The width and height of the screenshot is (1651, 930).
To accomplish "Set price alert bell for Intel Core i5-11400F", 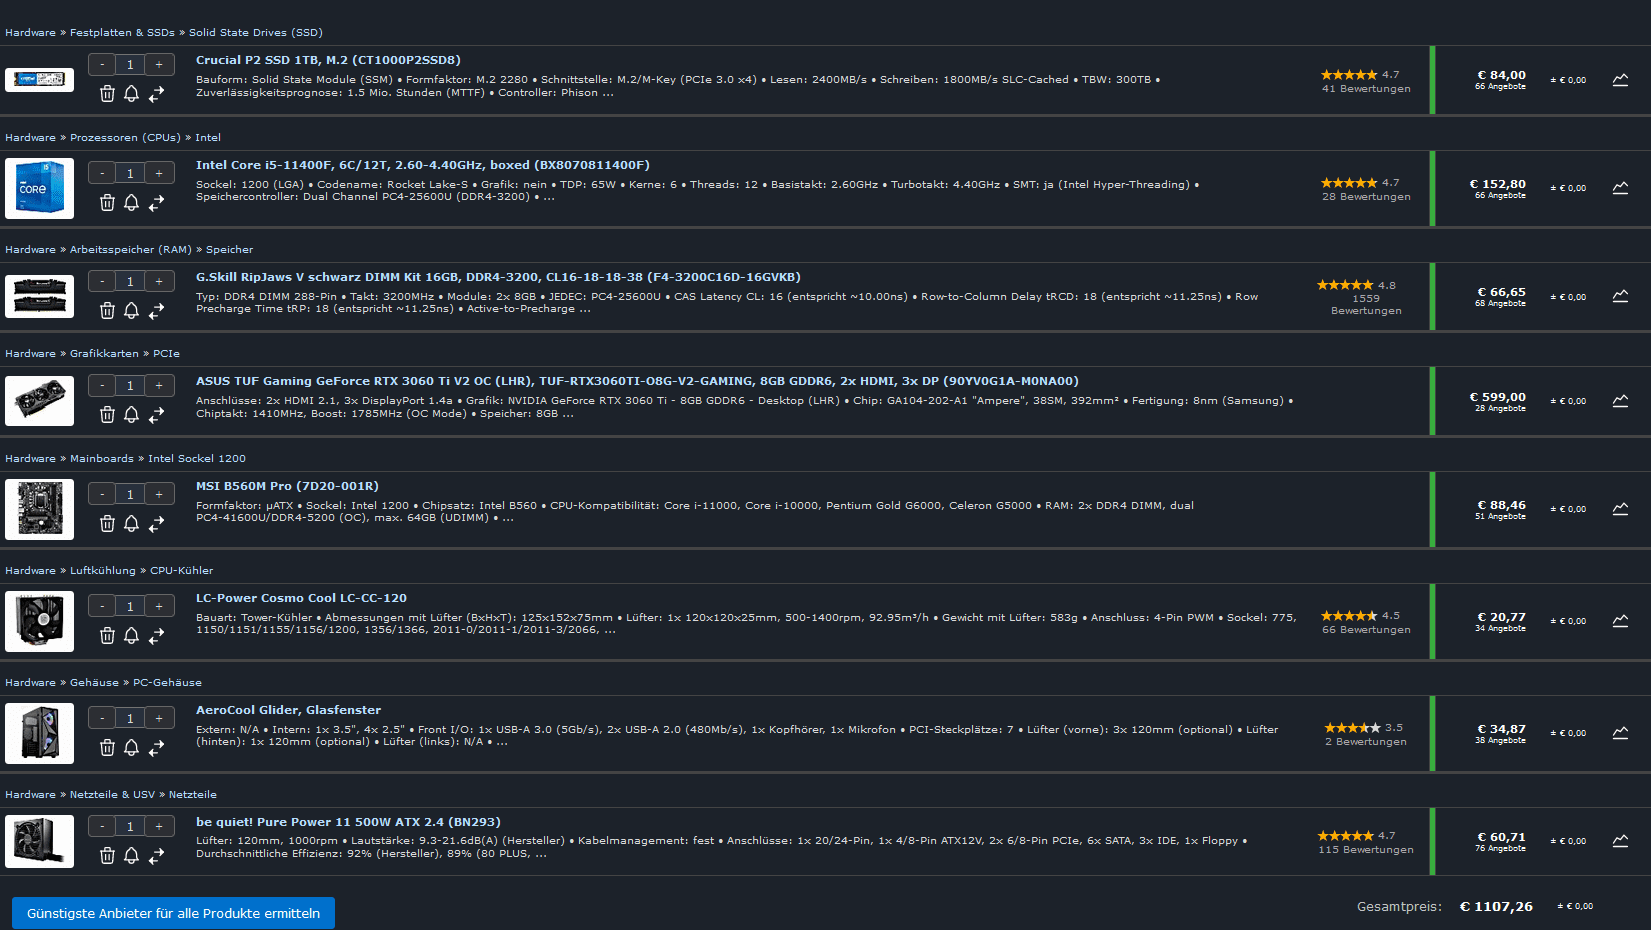I will tap(131, 202).
